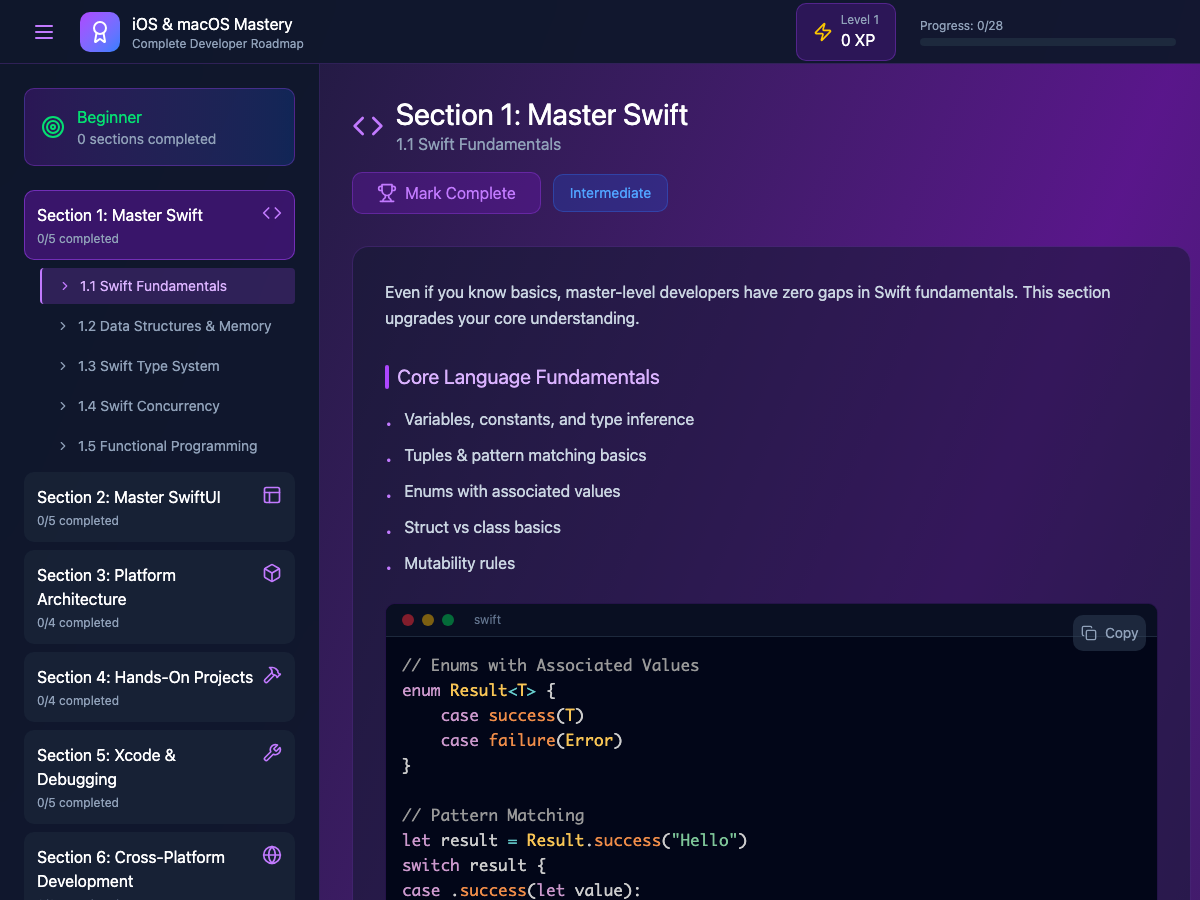Click the Level 1 XP badge

846,32
